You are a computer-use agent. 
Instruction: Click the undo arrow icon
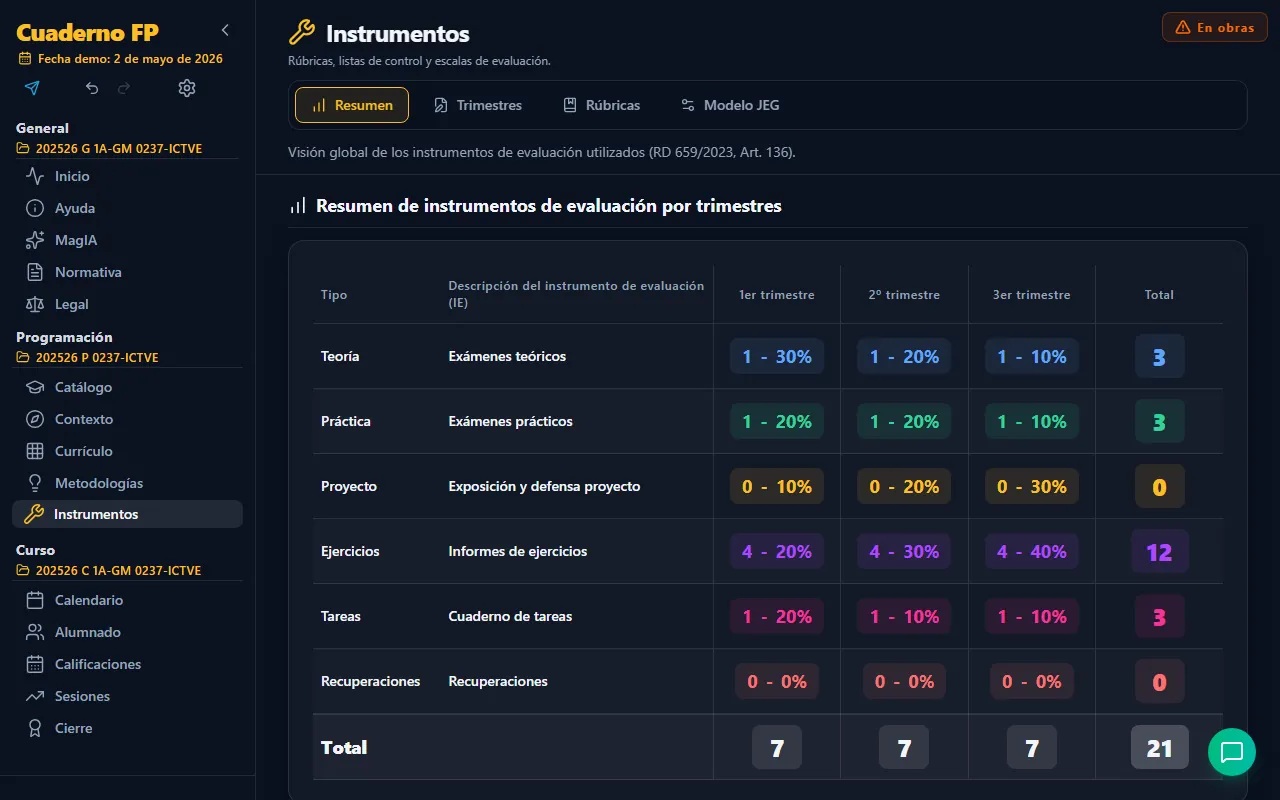[92, 88]
